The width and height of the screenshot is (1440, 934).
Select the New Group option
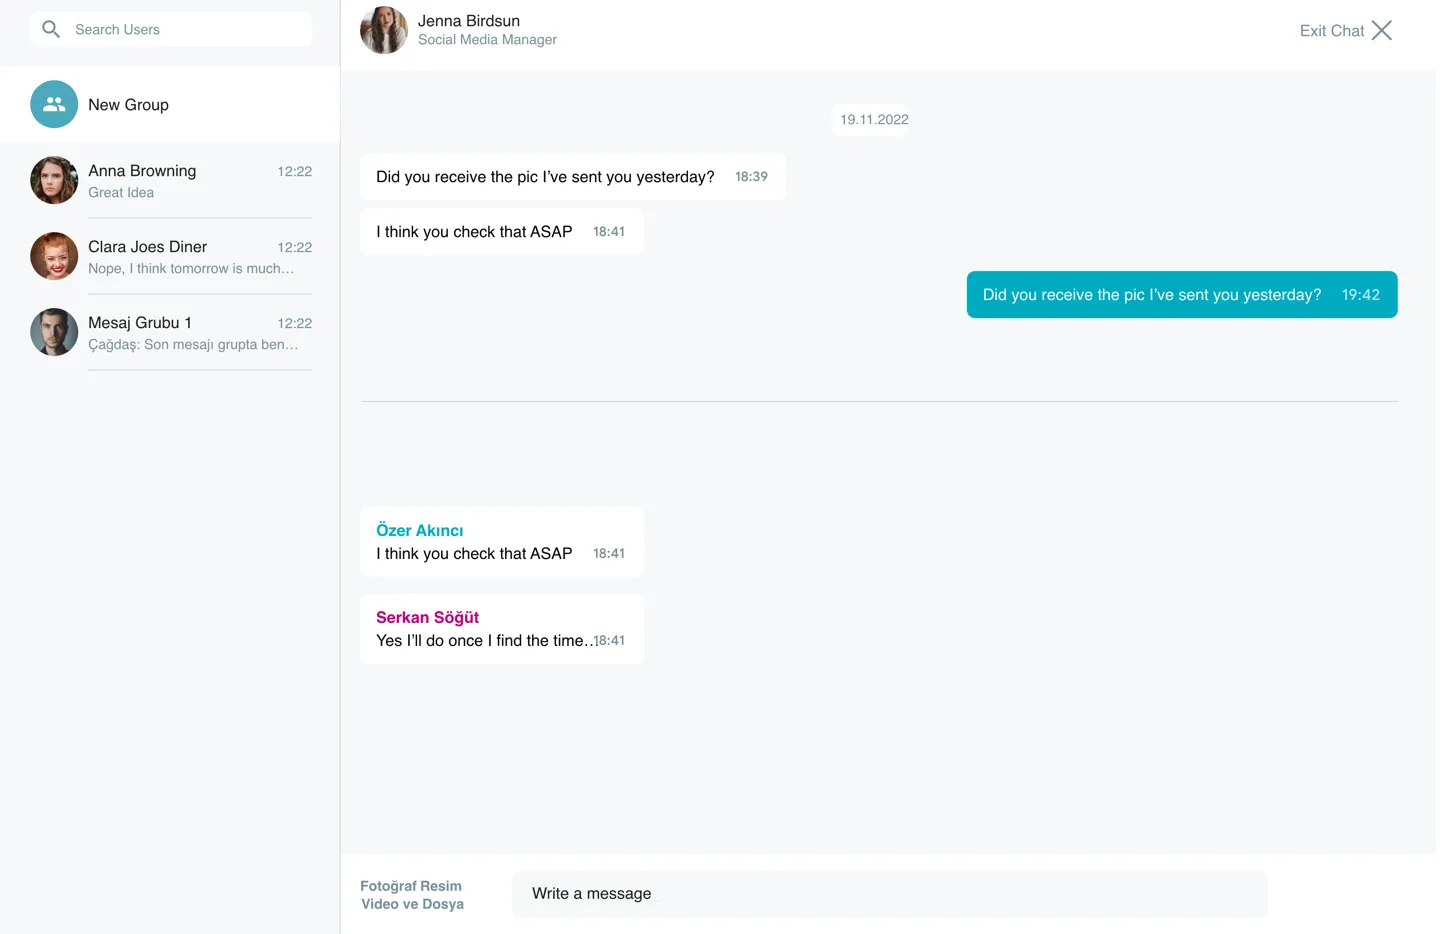tap(128, 105)
